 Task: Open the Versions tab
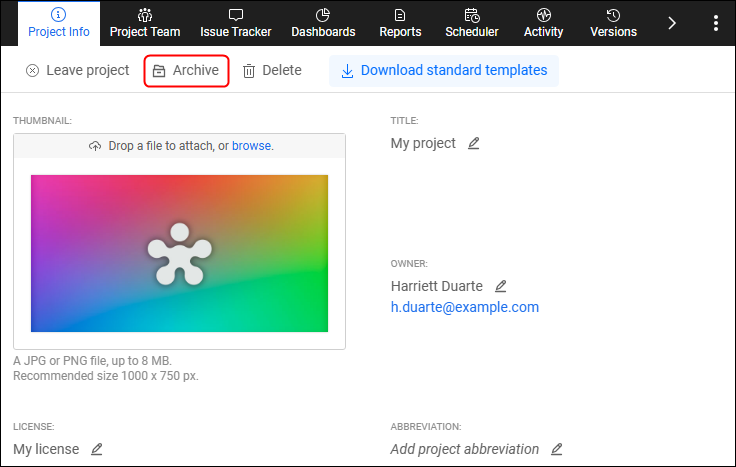coord(613,23)
